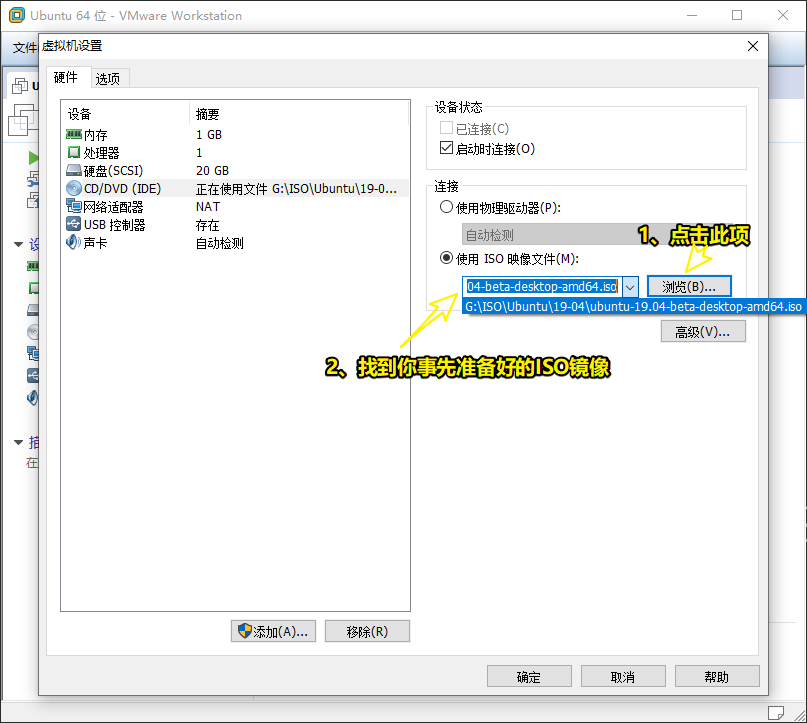Click the 添加(A)... add hardware button
Screen dimensions: 807x723
(274, 631)
